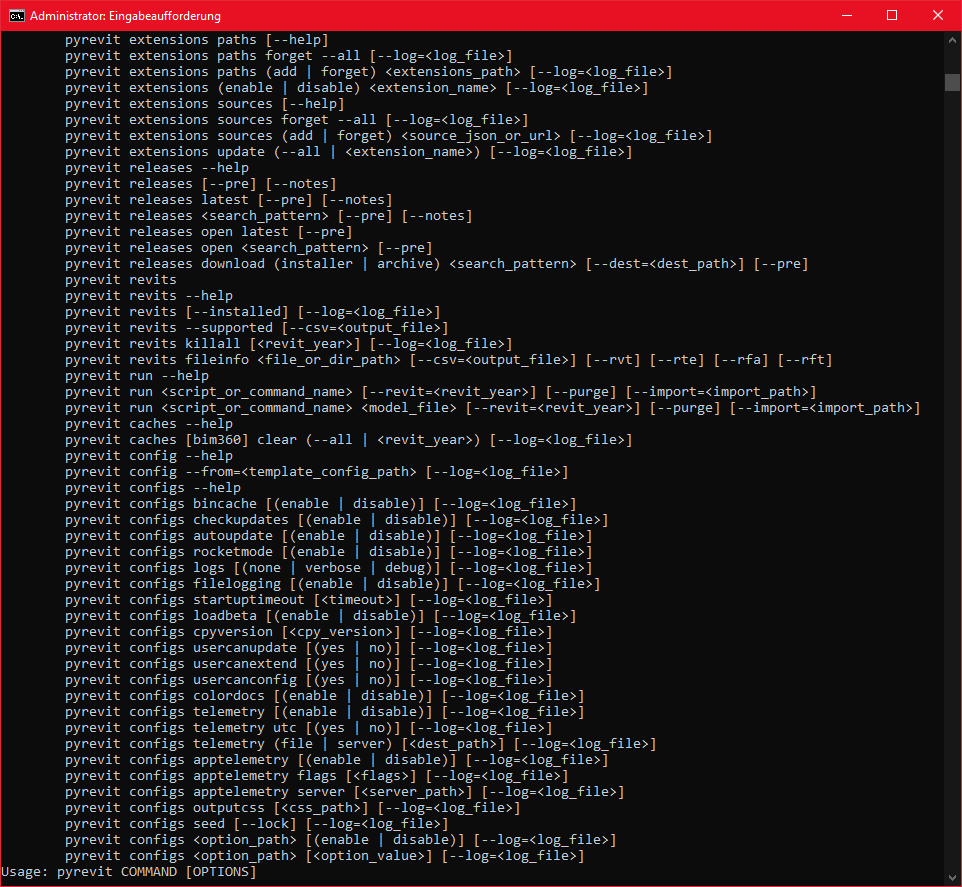Select the 'pyrevit configs seed [--lock]' line
Image resolution: width=962 pixels, height=887 pixels.
point(220,823)
